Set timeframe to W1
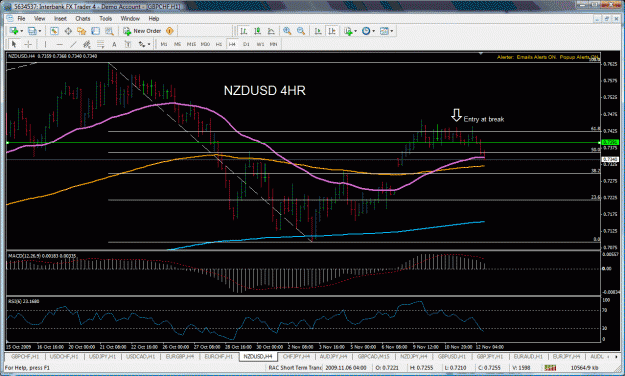 [x=260, y=44]
